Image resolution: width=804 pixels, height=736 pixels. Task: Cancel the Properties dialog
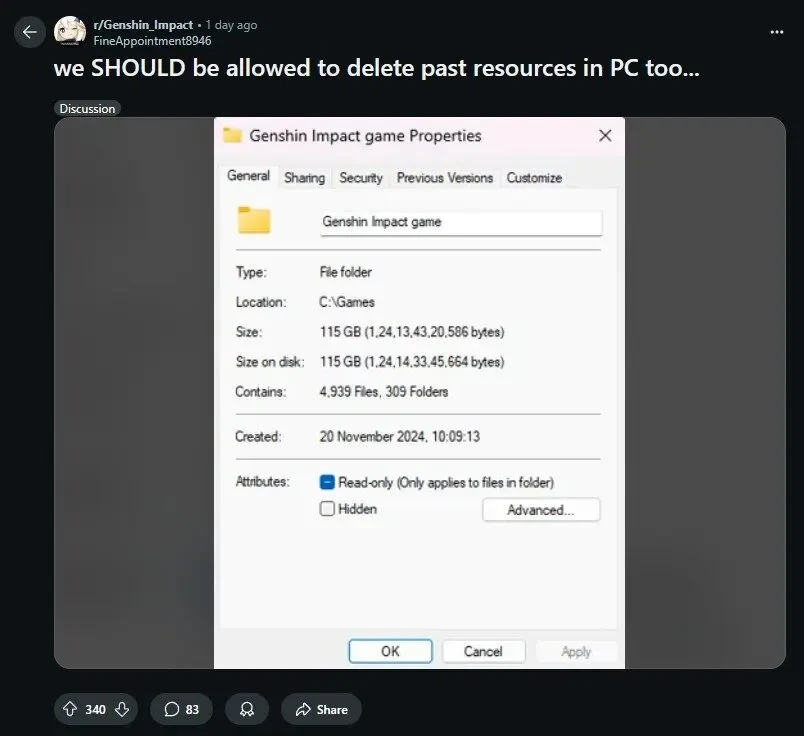483,651
